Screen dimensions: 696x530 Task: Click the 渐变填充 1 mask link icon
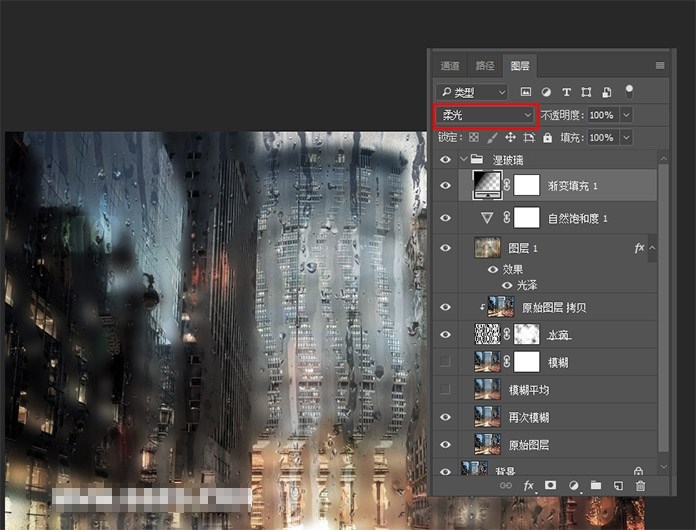[x=507, y=185]
